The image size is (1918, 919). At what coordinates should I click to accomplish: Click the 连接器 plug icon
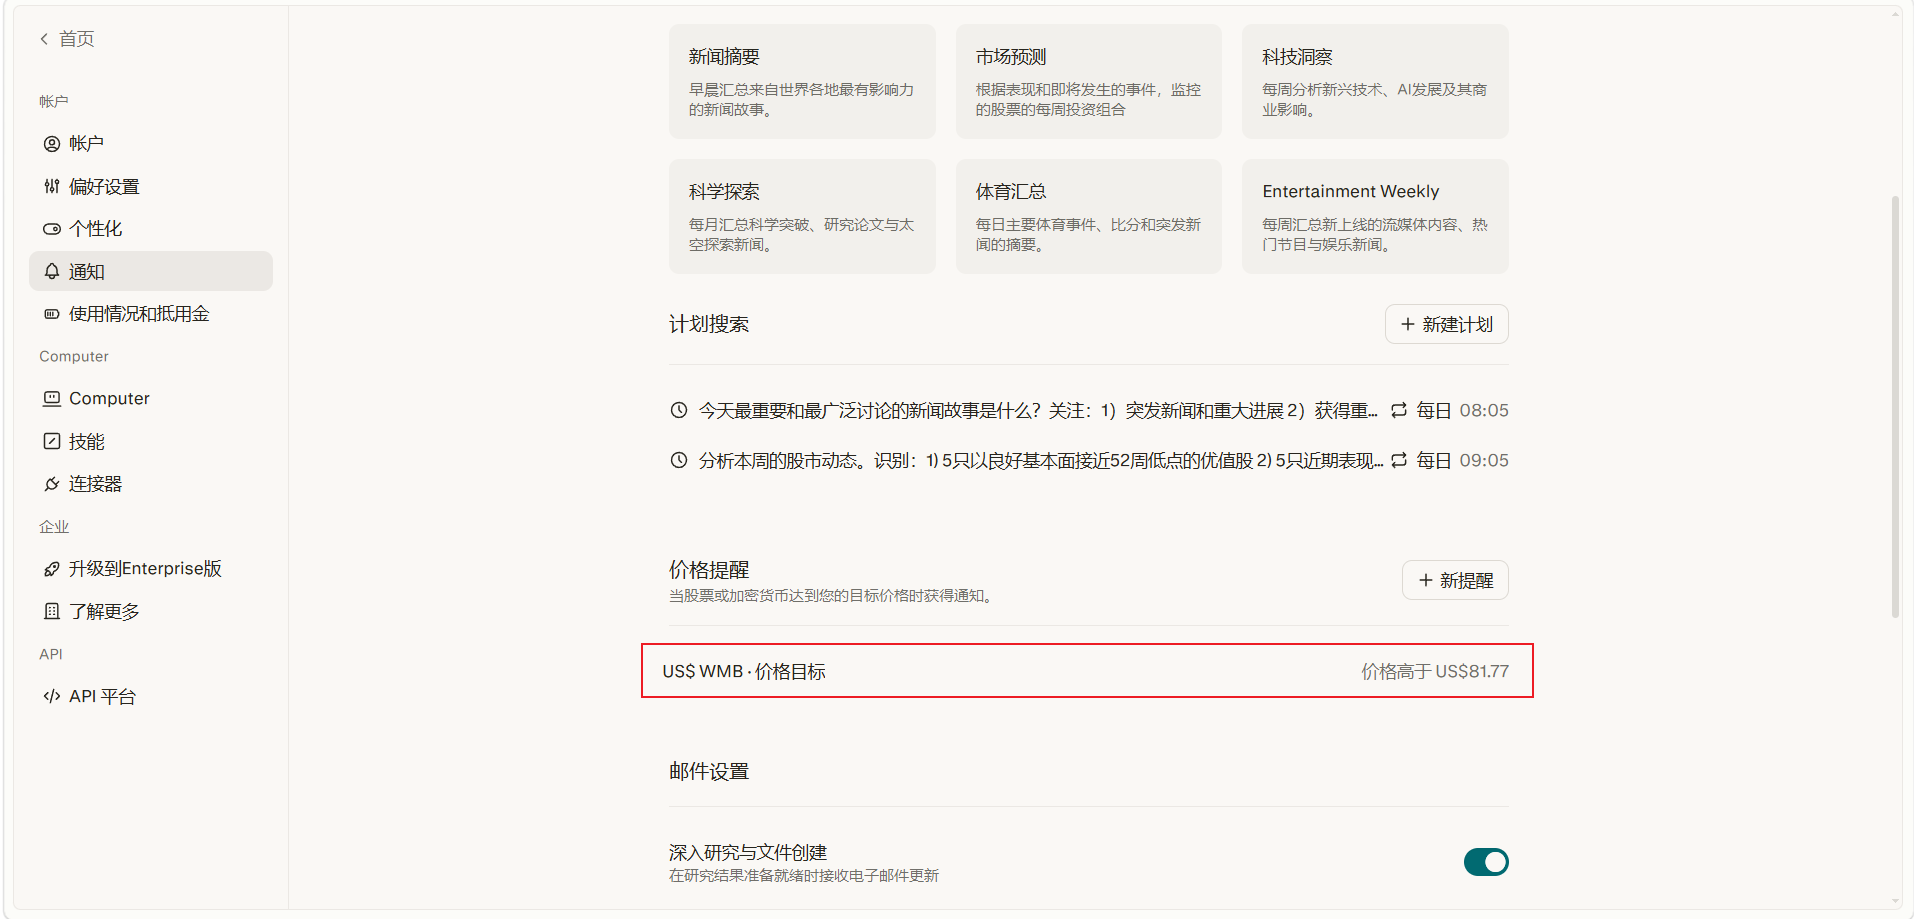(52, 484)
